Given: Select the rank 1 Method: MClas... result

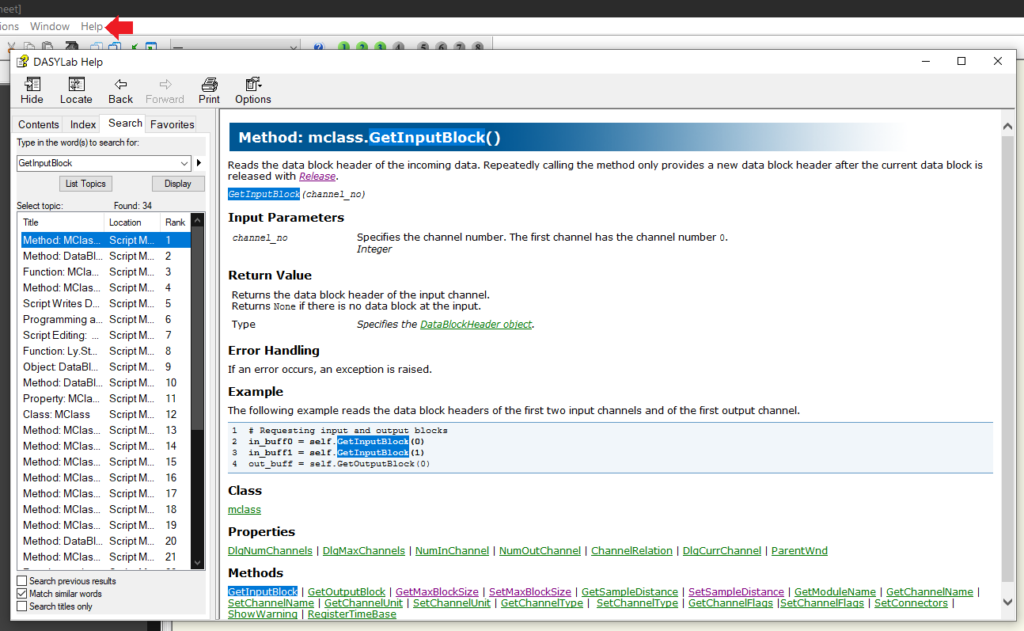Looking at the screenshot, I should (x=105, y=240).
